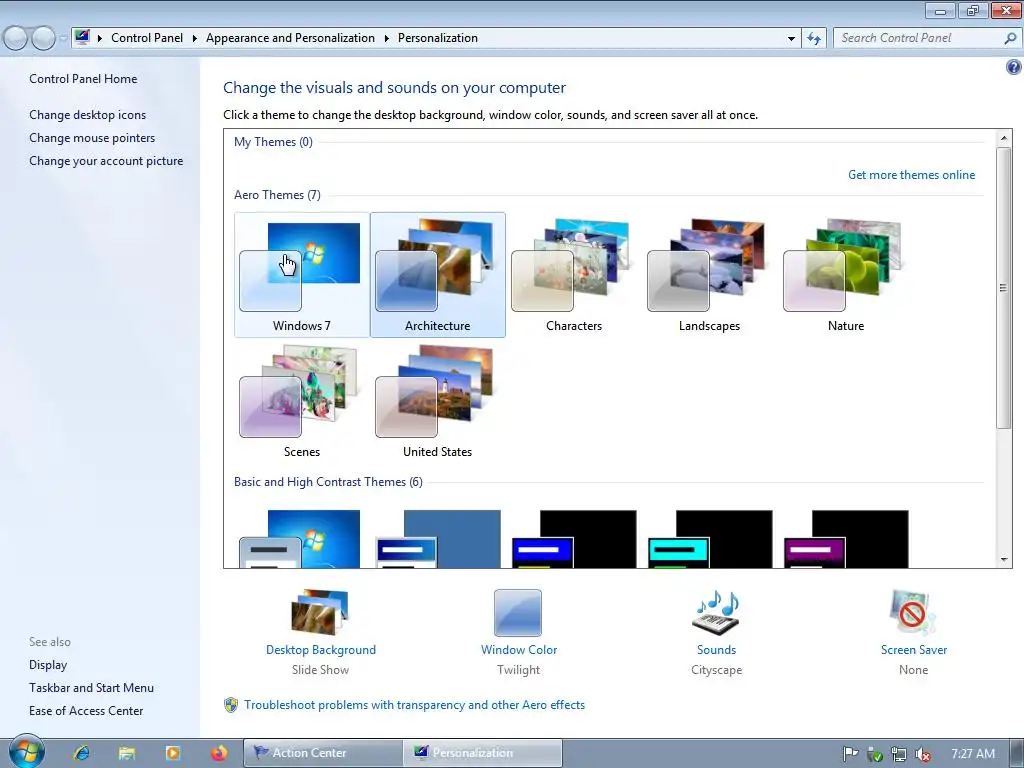
Task: Launch Firefox from taskbar
Action: [x=219, y=753]
